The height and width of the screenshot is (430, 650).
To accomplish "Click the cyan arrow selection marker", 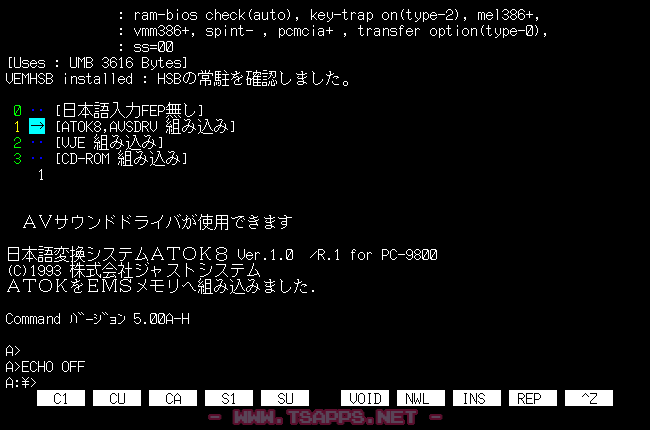I will tap(37, 126).
